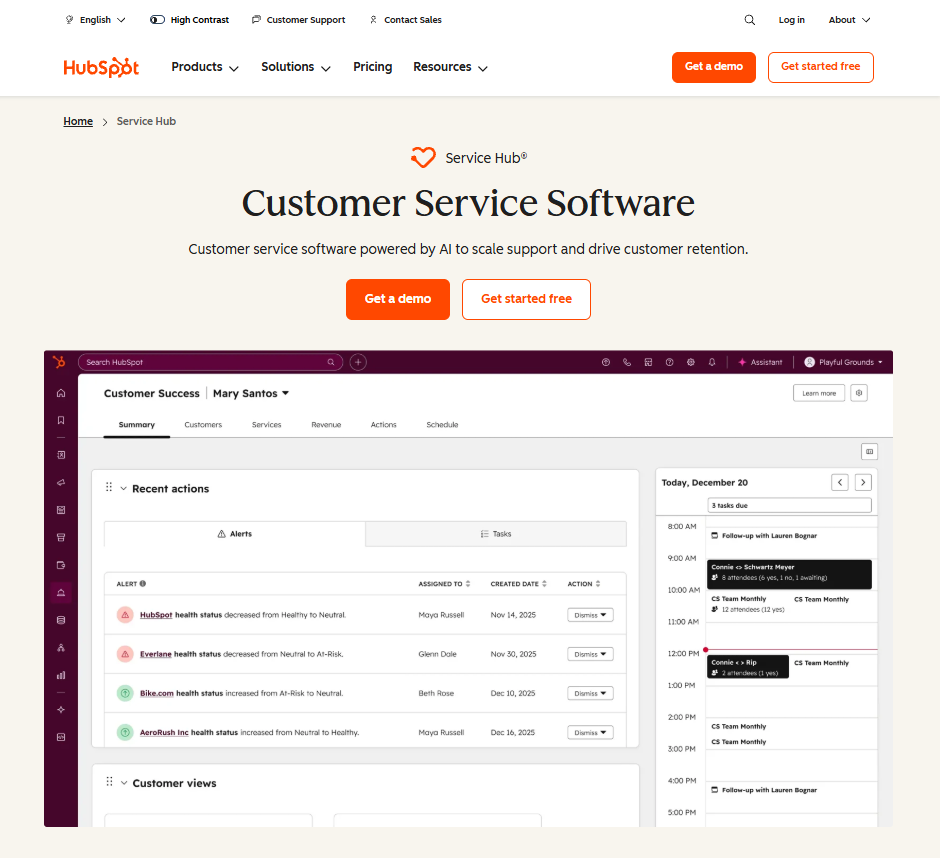Viewport: 940px width, 858px height.
Task: Click the upgrade arrow icon in app top bar
Action: 606,362
